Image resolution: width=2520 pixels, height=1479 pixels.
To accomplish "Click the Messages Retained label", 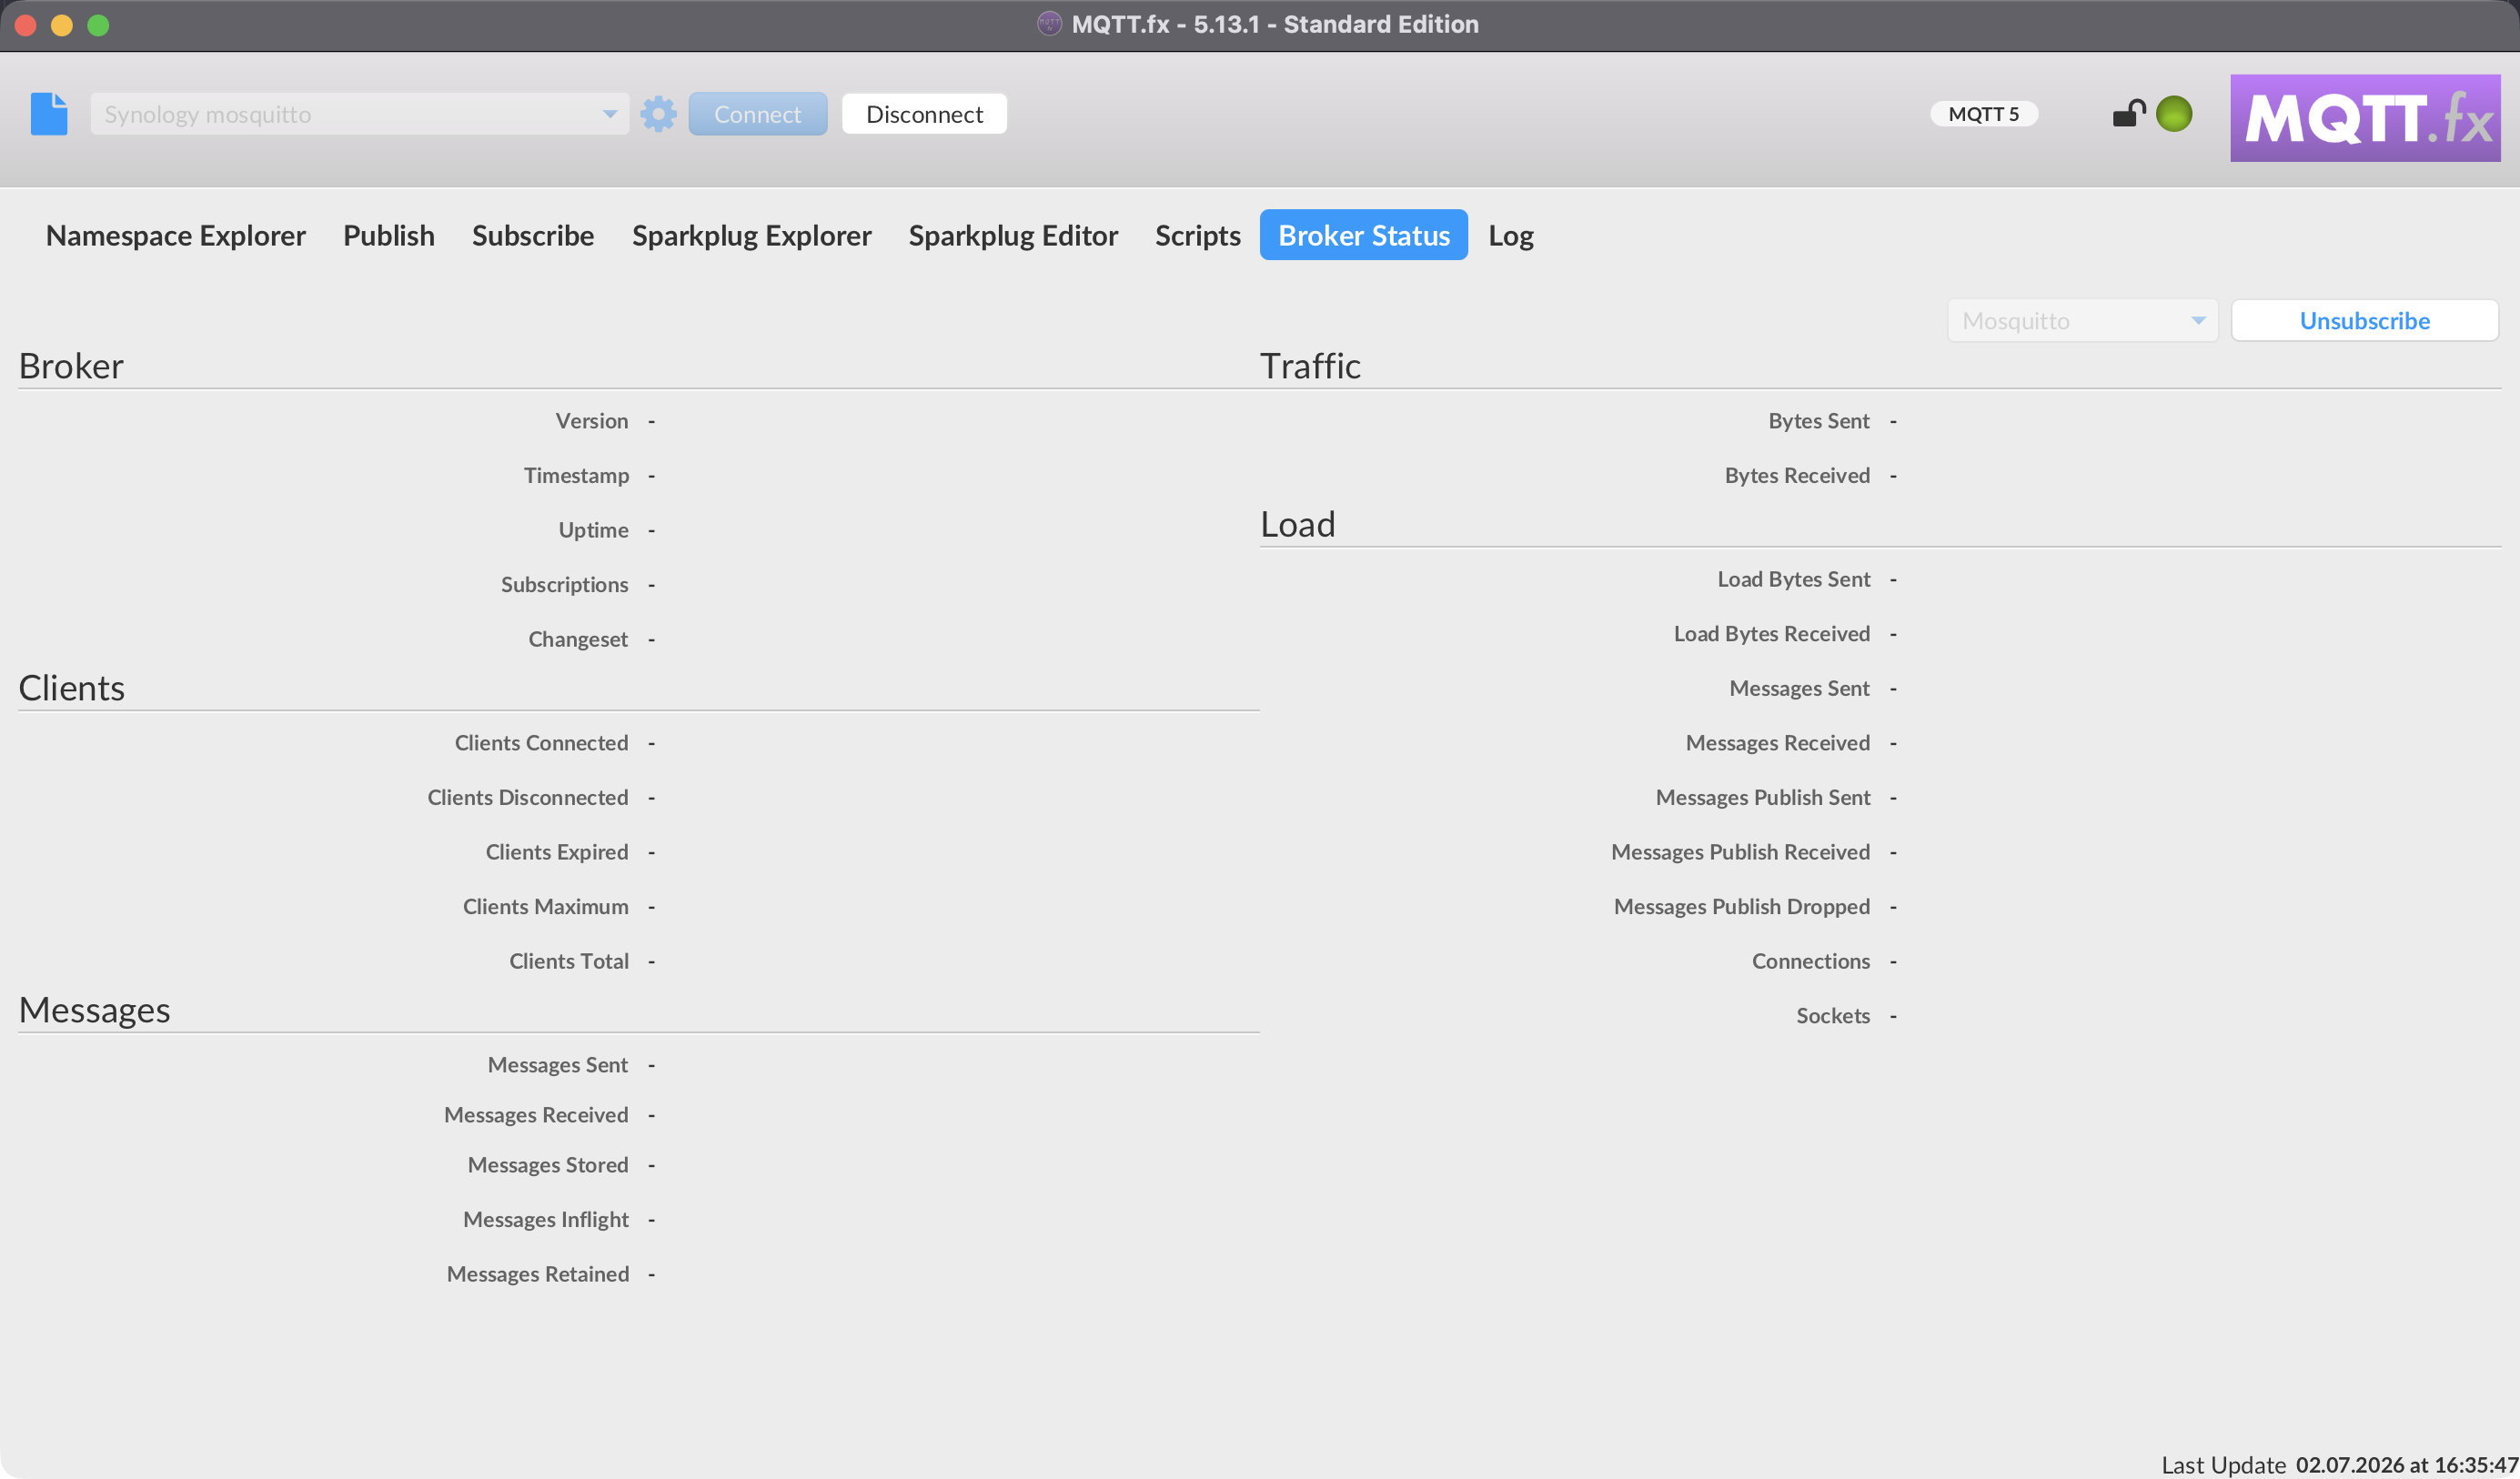I will tap(538, 1274).
